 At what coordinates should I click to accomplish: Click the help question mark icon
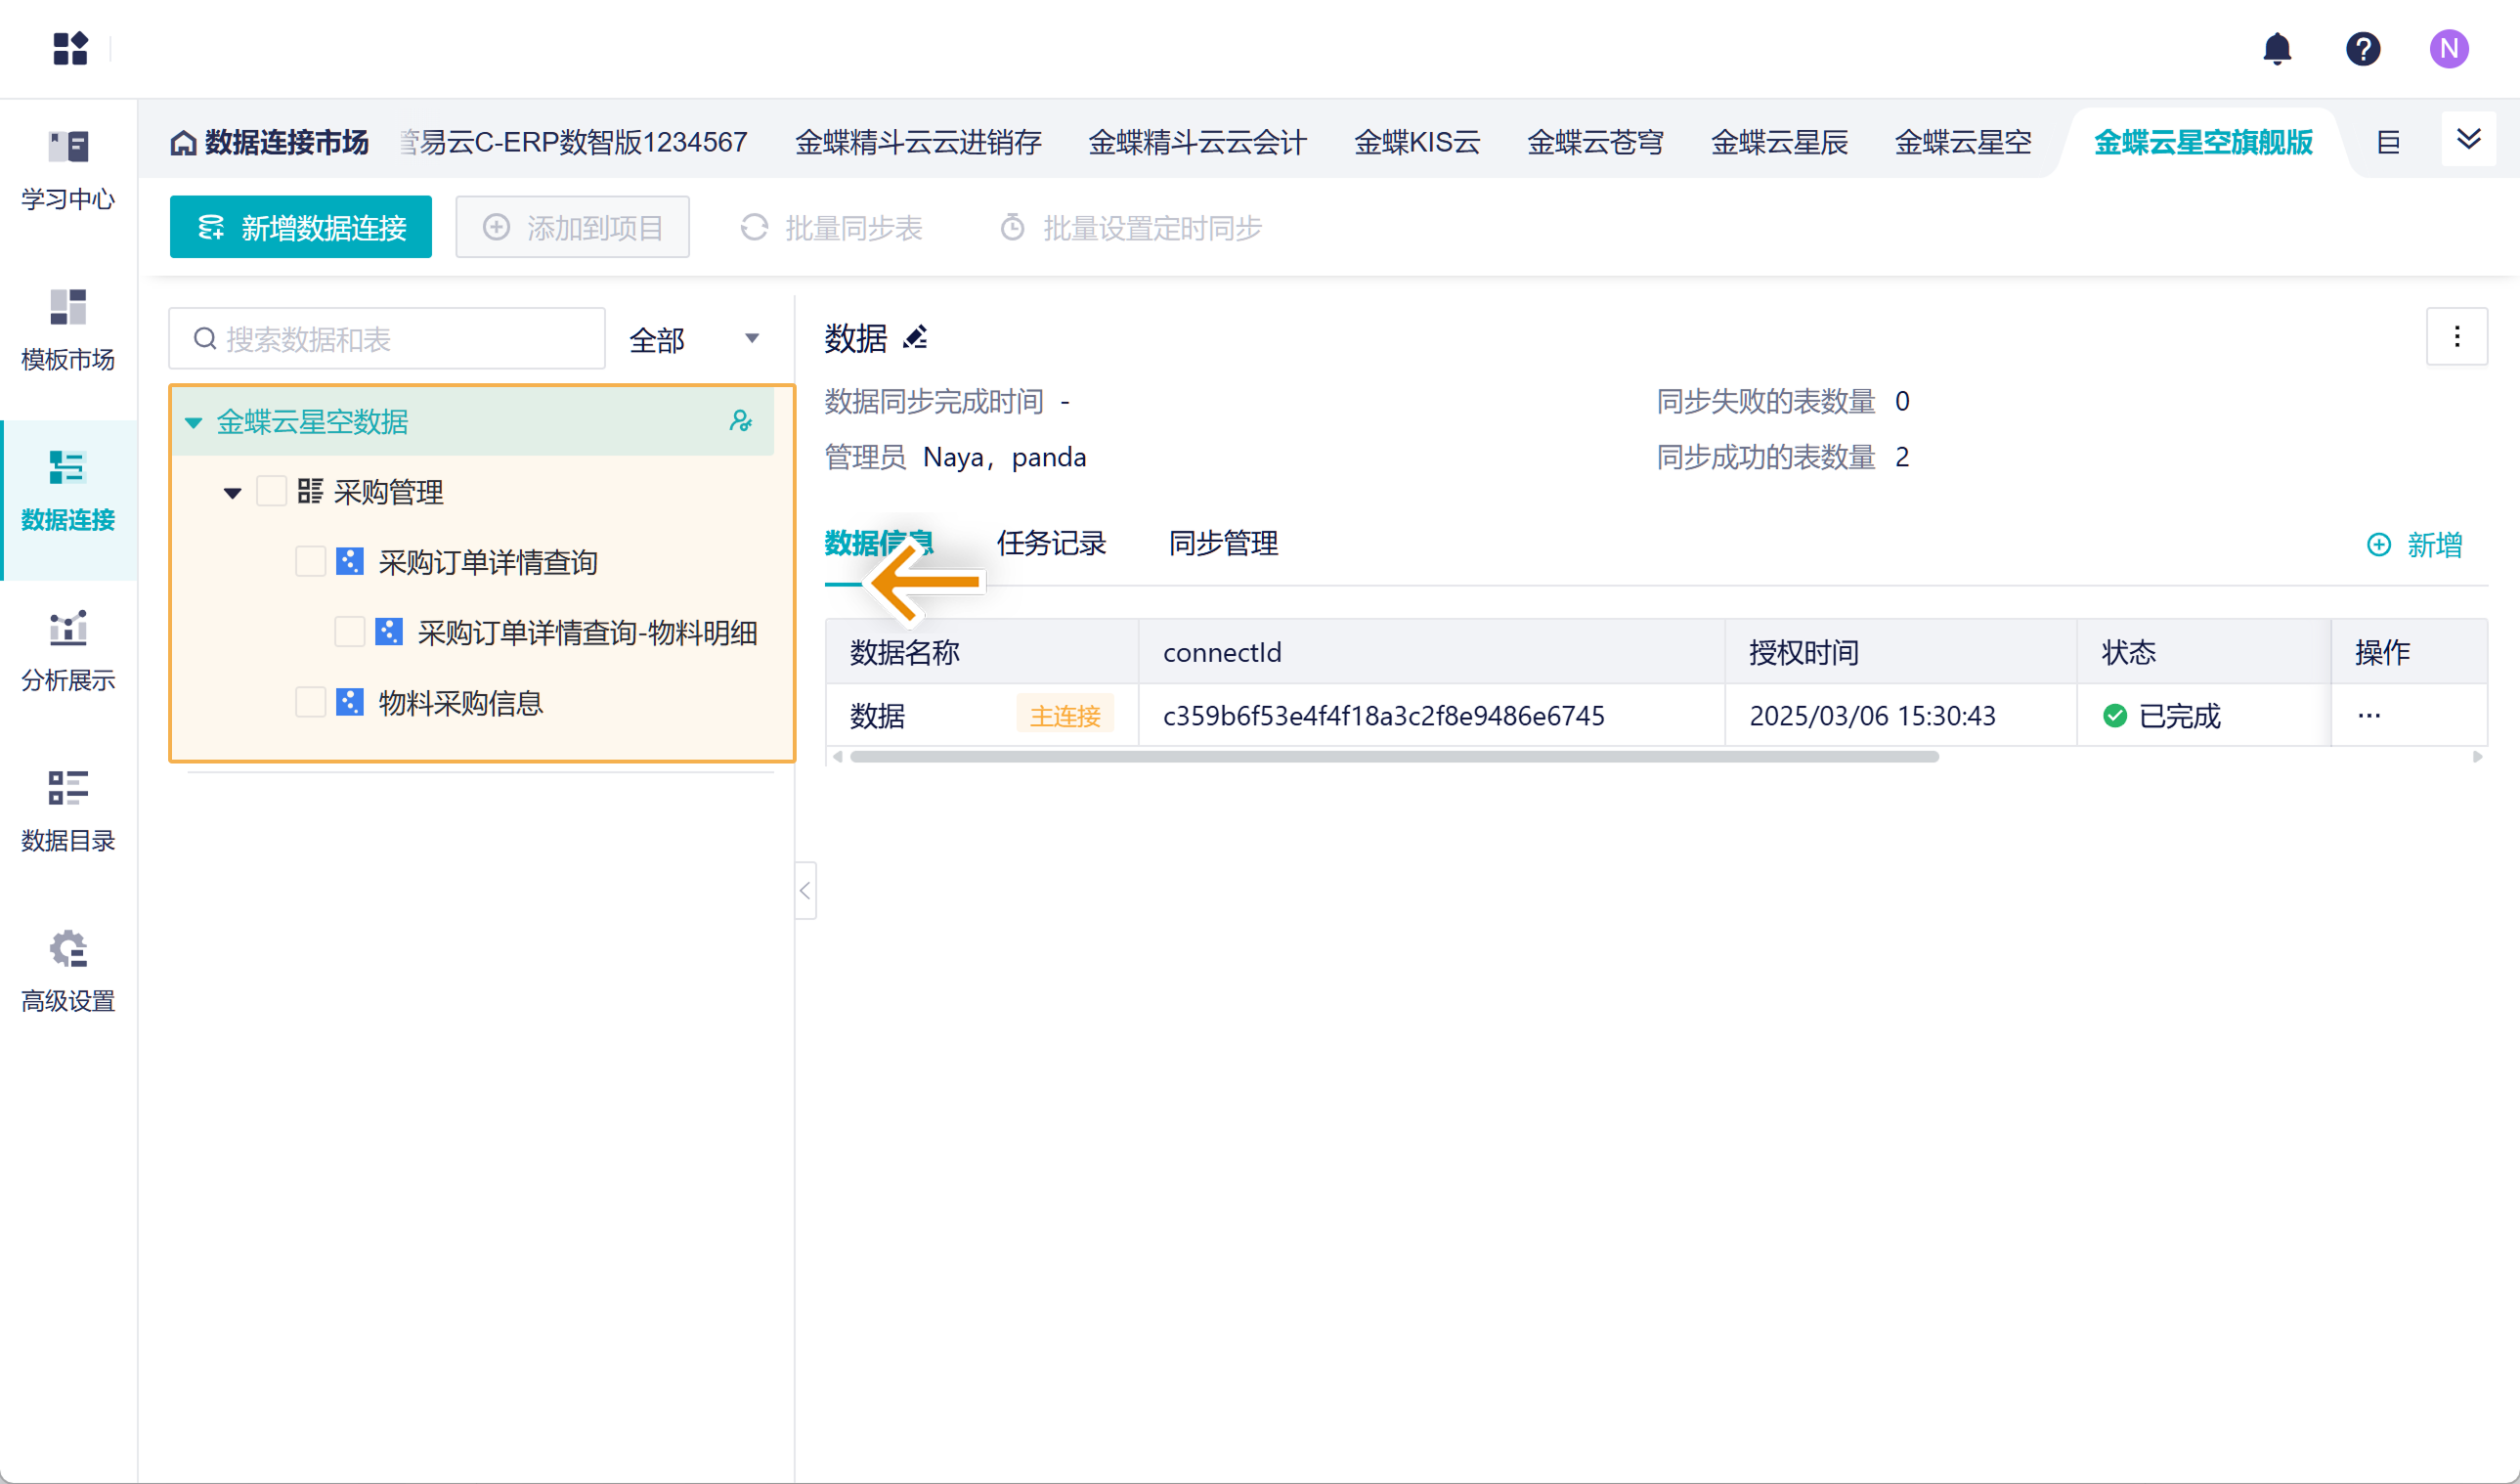(x=2362, y=48)
